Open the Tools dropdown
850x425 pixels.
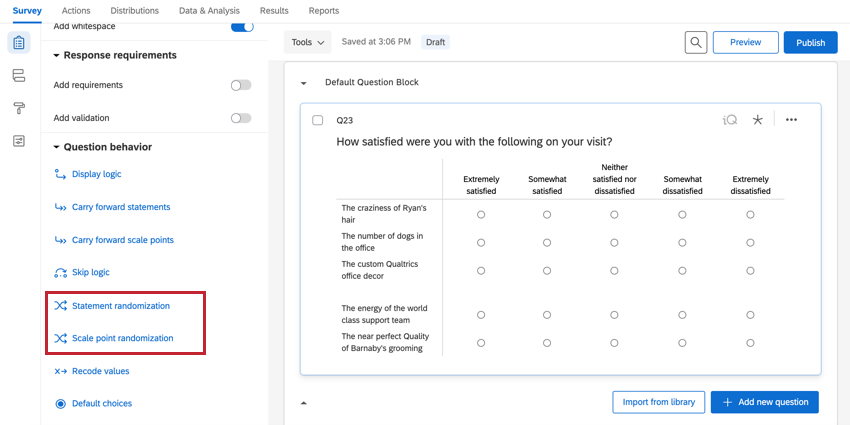click(x=307, y=42)
